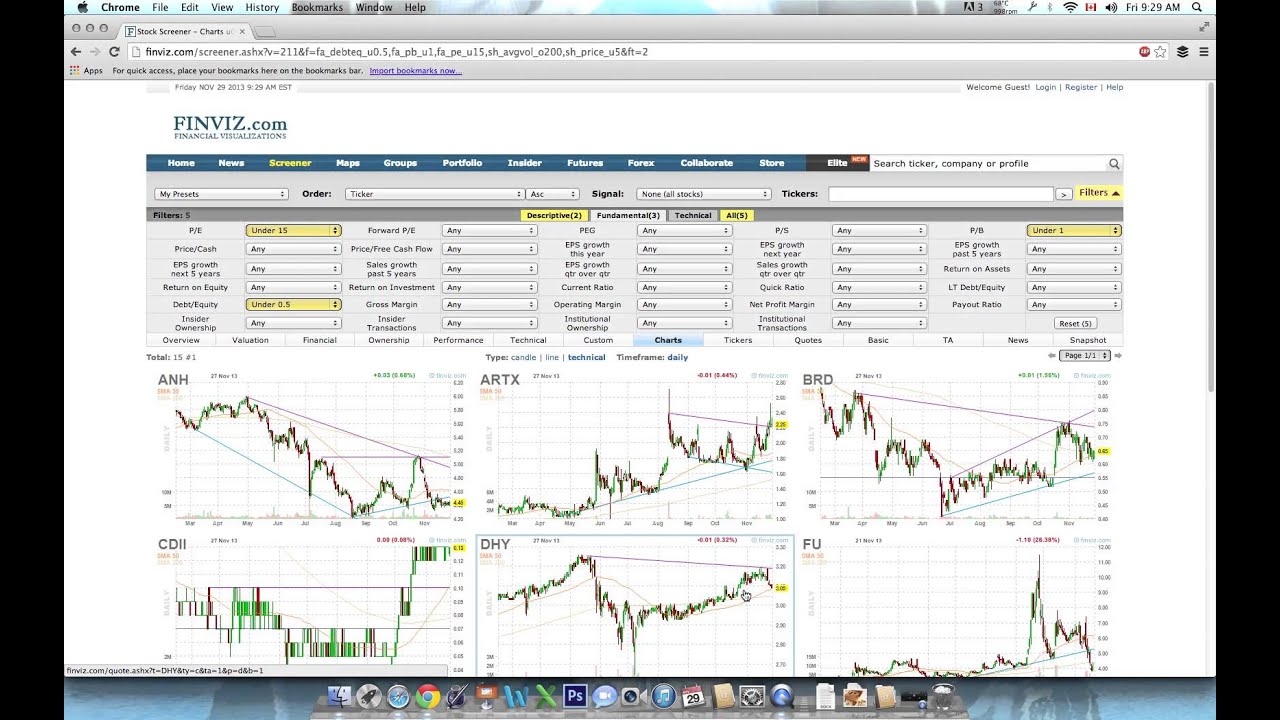Switch to the Technical filter tab

click(693, 215)
